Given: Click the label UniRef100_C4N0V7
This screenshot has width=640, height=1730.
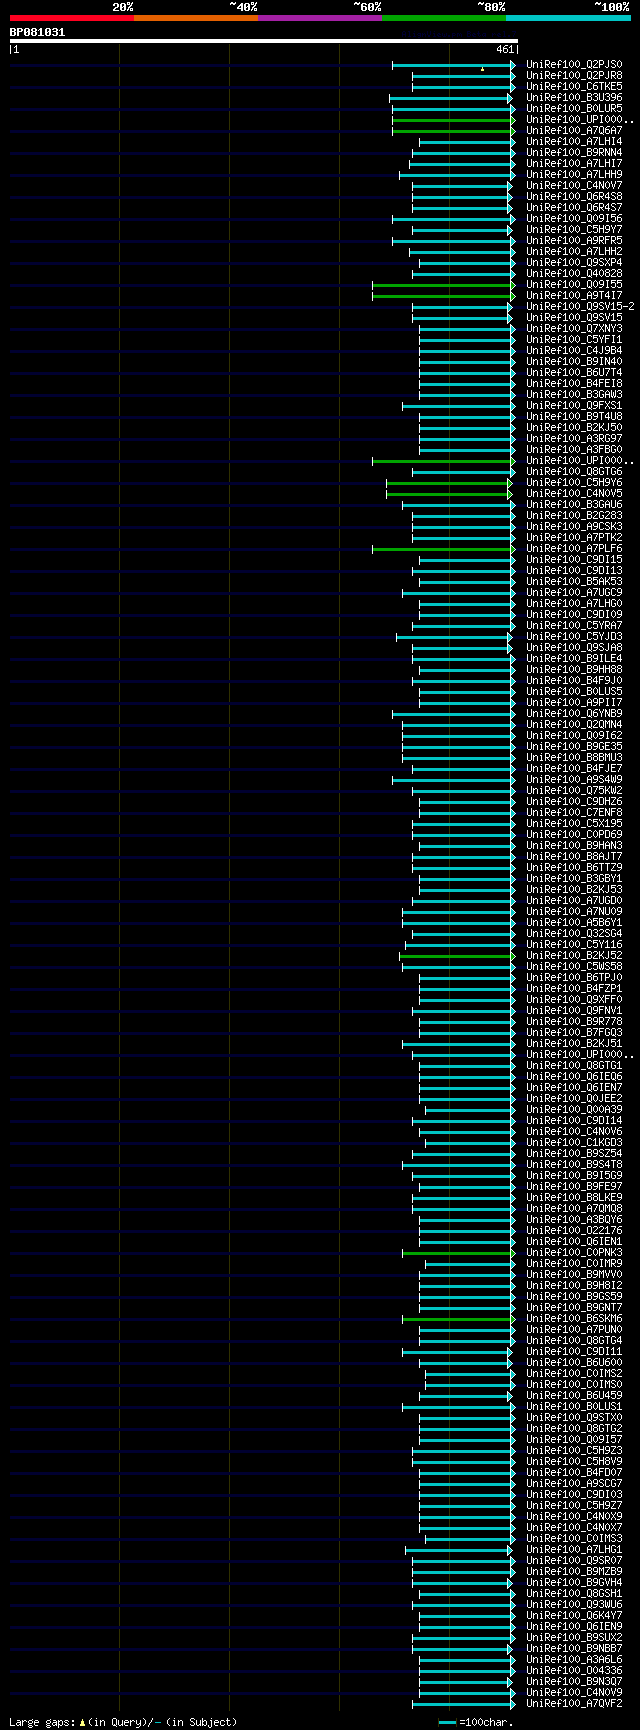Looking at the screenshot, I should [574, 185].
